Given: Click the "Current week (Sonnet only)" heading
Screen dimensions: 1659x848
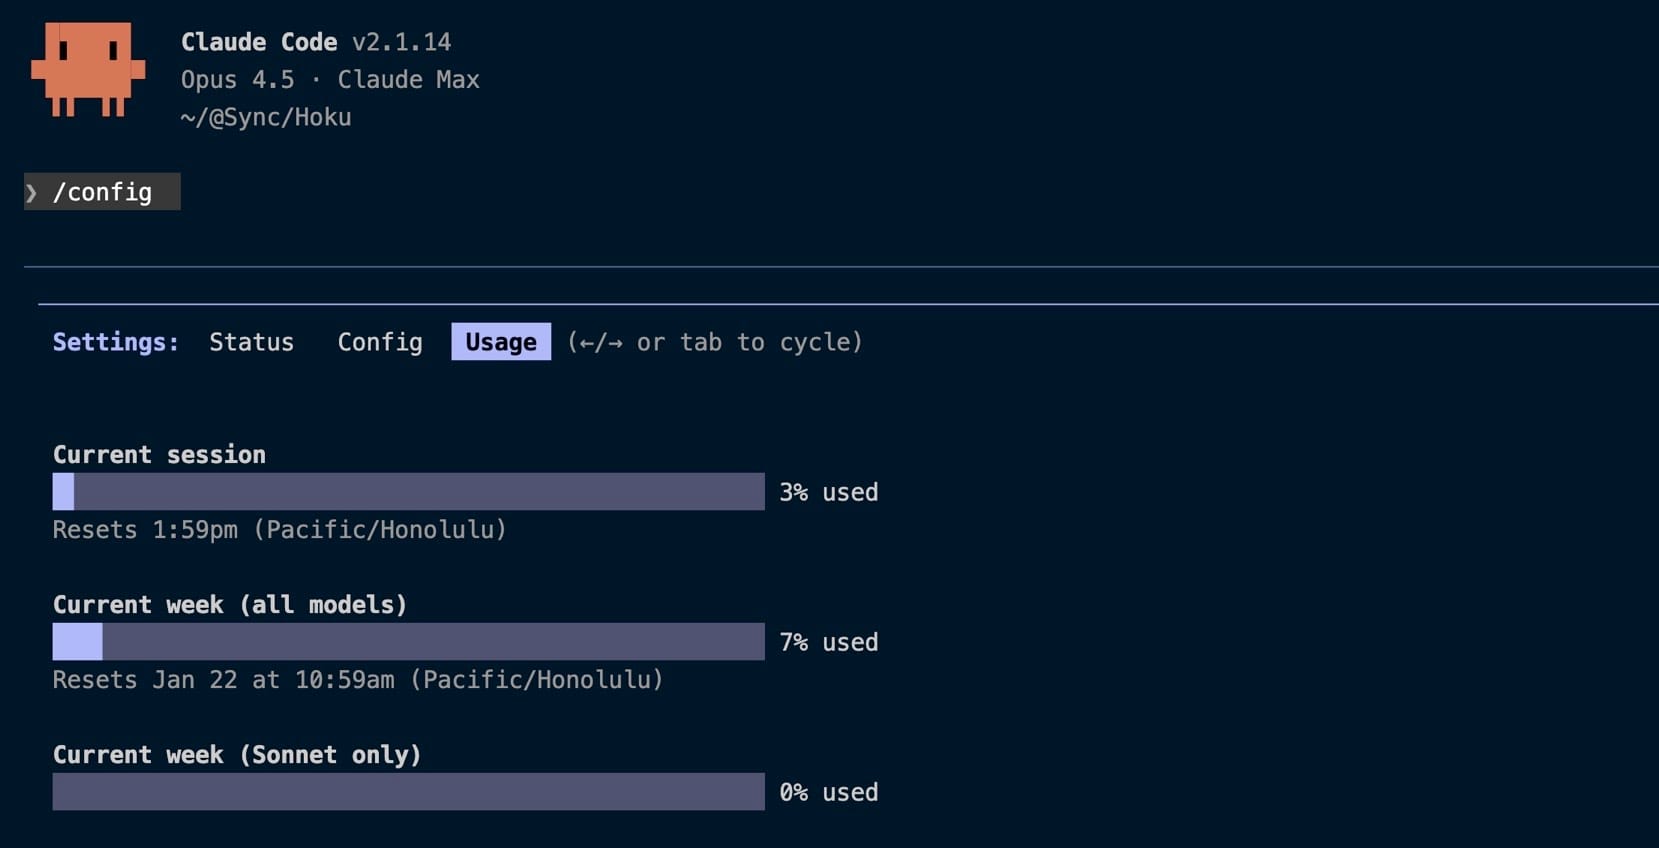Looking at the screenshot, I should coord(237,755).
